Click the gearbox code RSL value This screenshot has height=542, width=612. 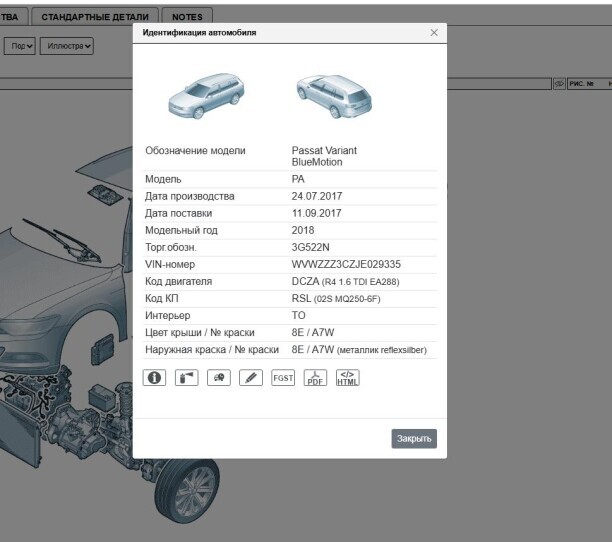pos(336,299)
